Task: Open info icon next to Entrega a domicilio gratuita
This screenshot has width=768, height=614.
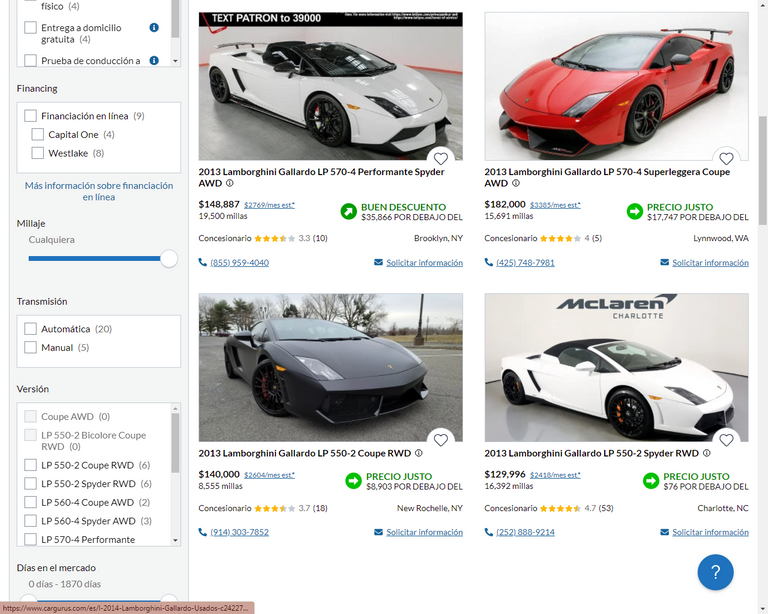Action: [x=154, y=27]
